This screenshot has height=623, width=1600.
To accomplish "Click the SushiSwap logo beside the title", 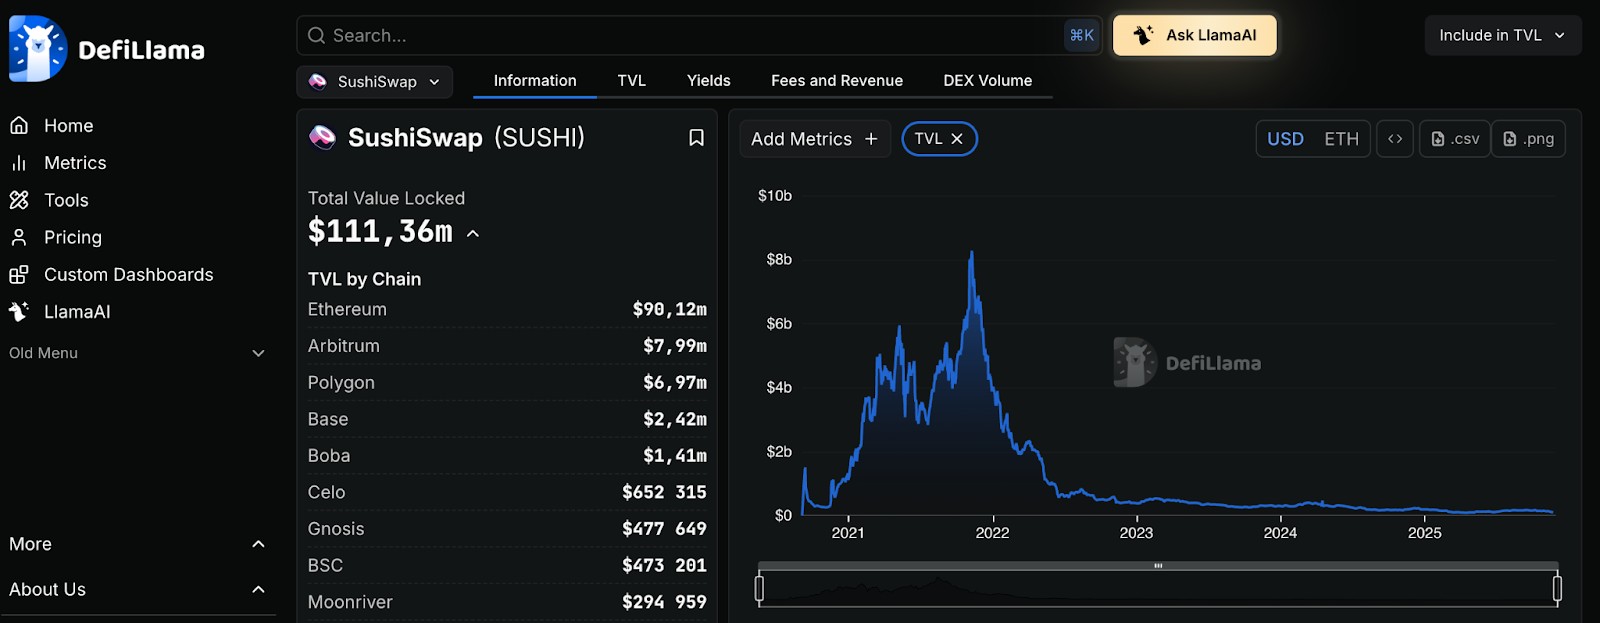I will tap(322, 137).
